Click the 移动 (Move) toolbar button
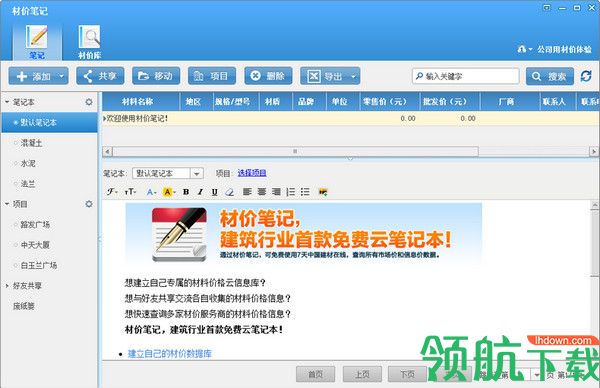The image size is (600, 388). coord(156,76)
